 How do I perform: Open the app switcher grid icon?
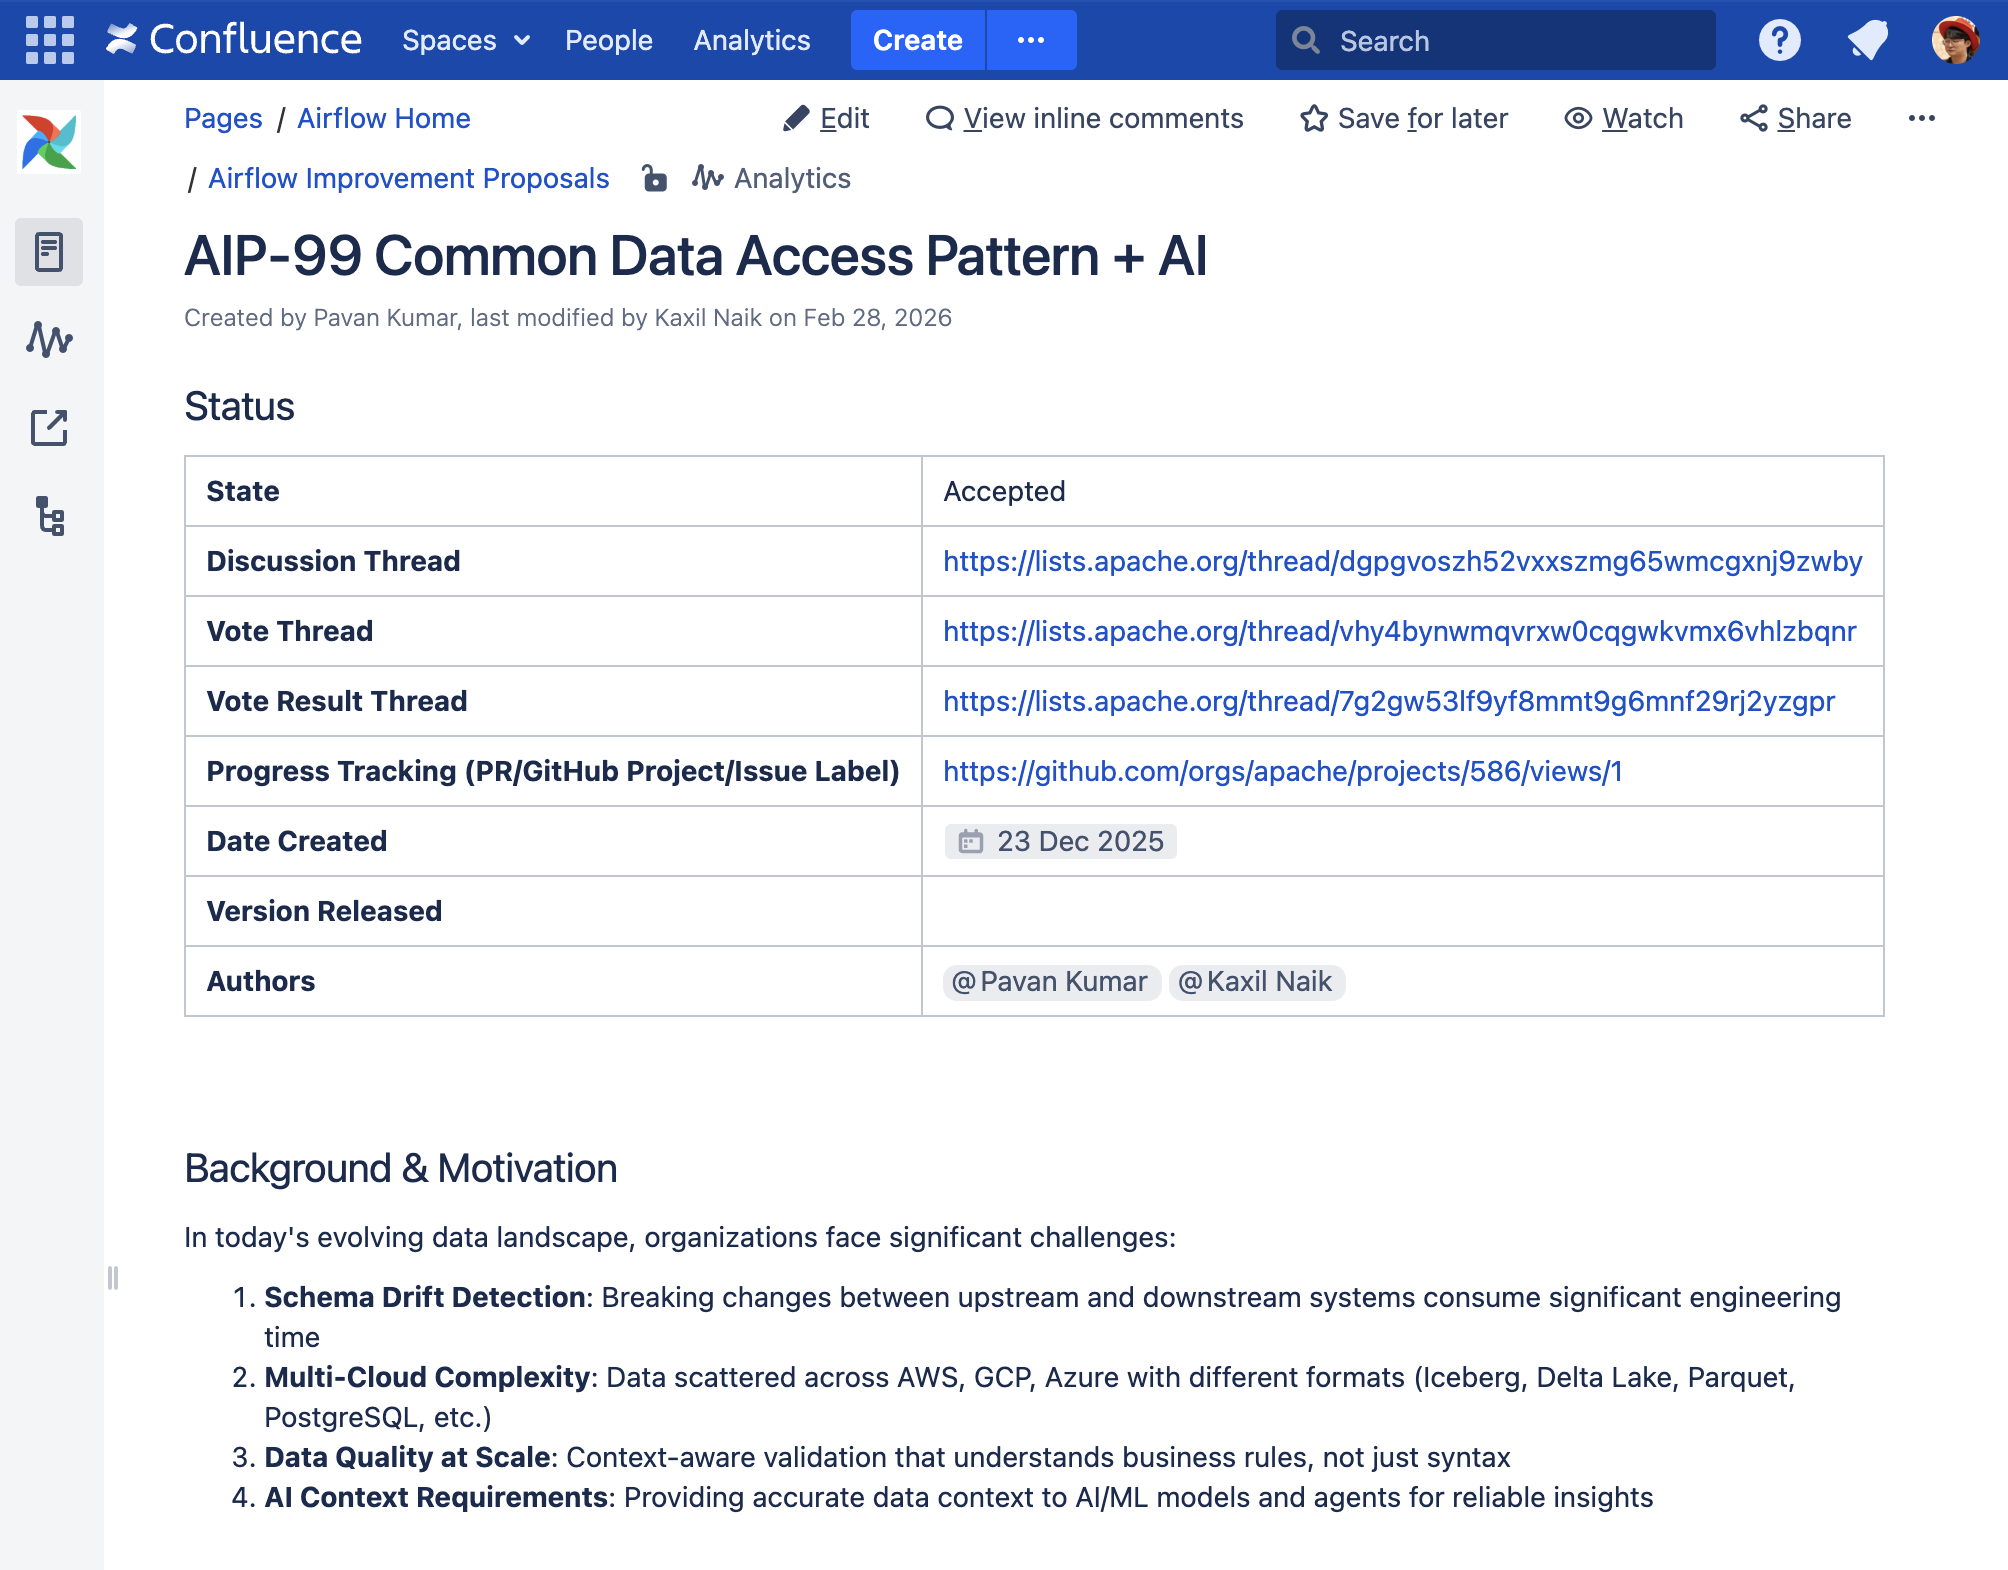49,40
